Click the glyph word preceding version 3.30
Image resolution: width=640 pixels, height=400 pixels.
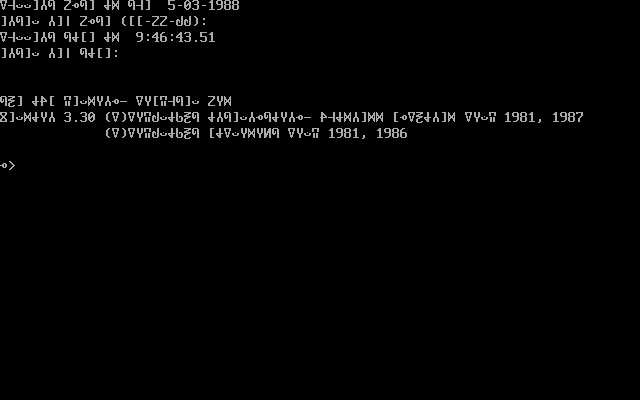point(28,117)
